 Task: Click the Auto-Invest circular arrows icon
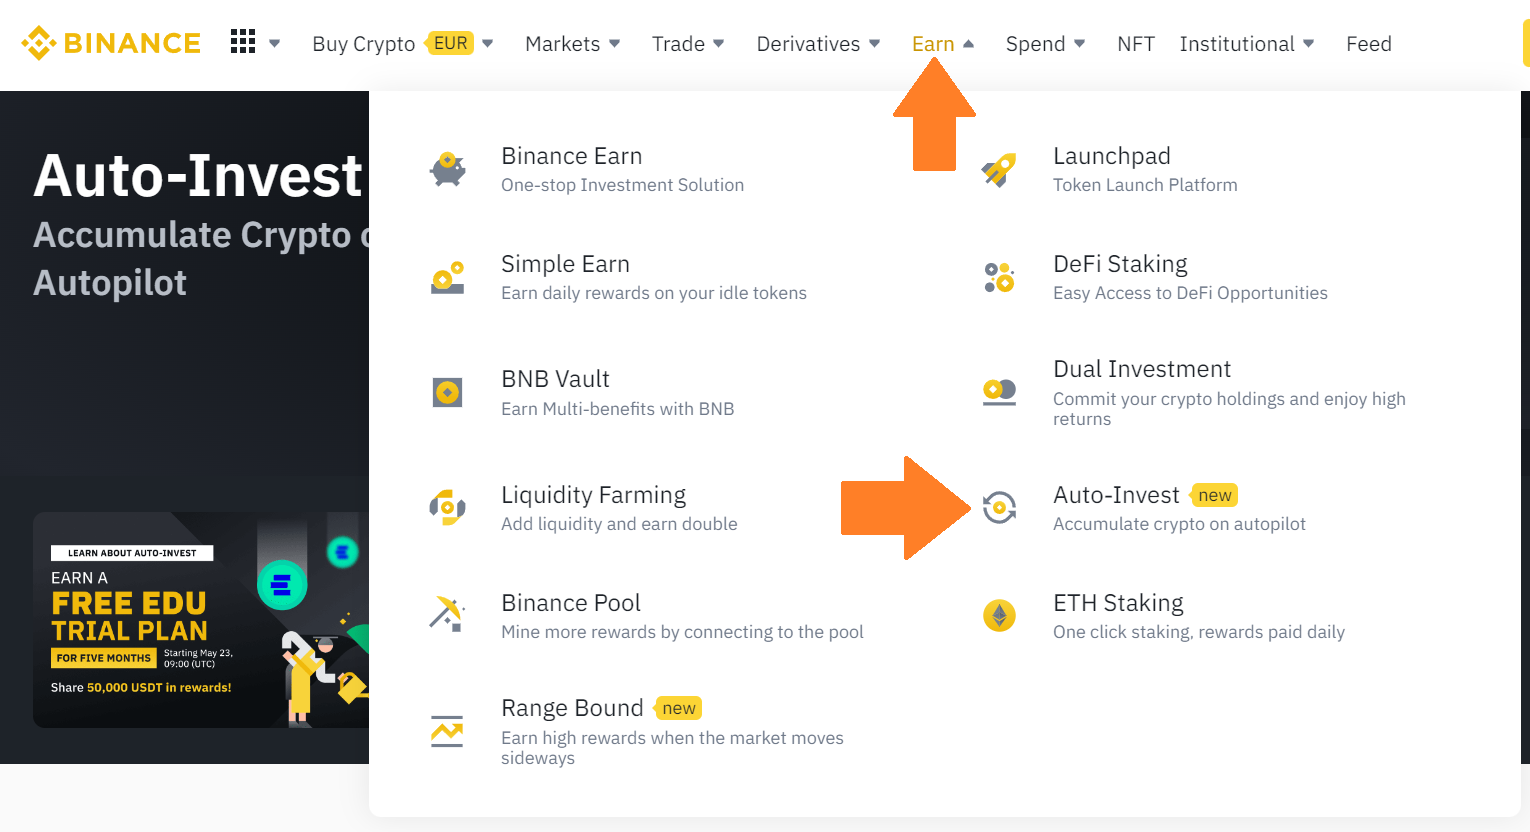point(999,507)
